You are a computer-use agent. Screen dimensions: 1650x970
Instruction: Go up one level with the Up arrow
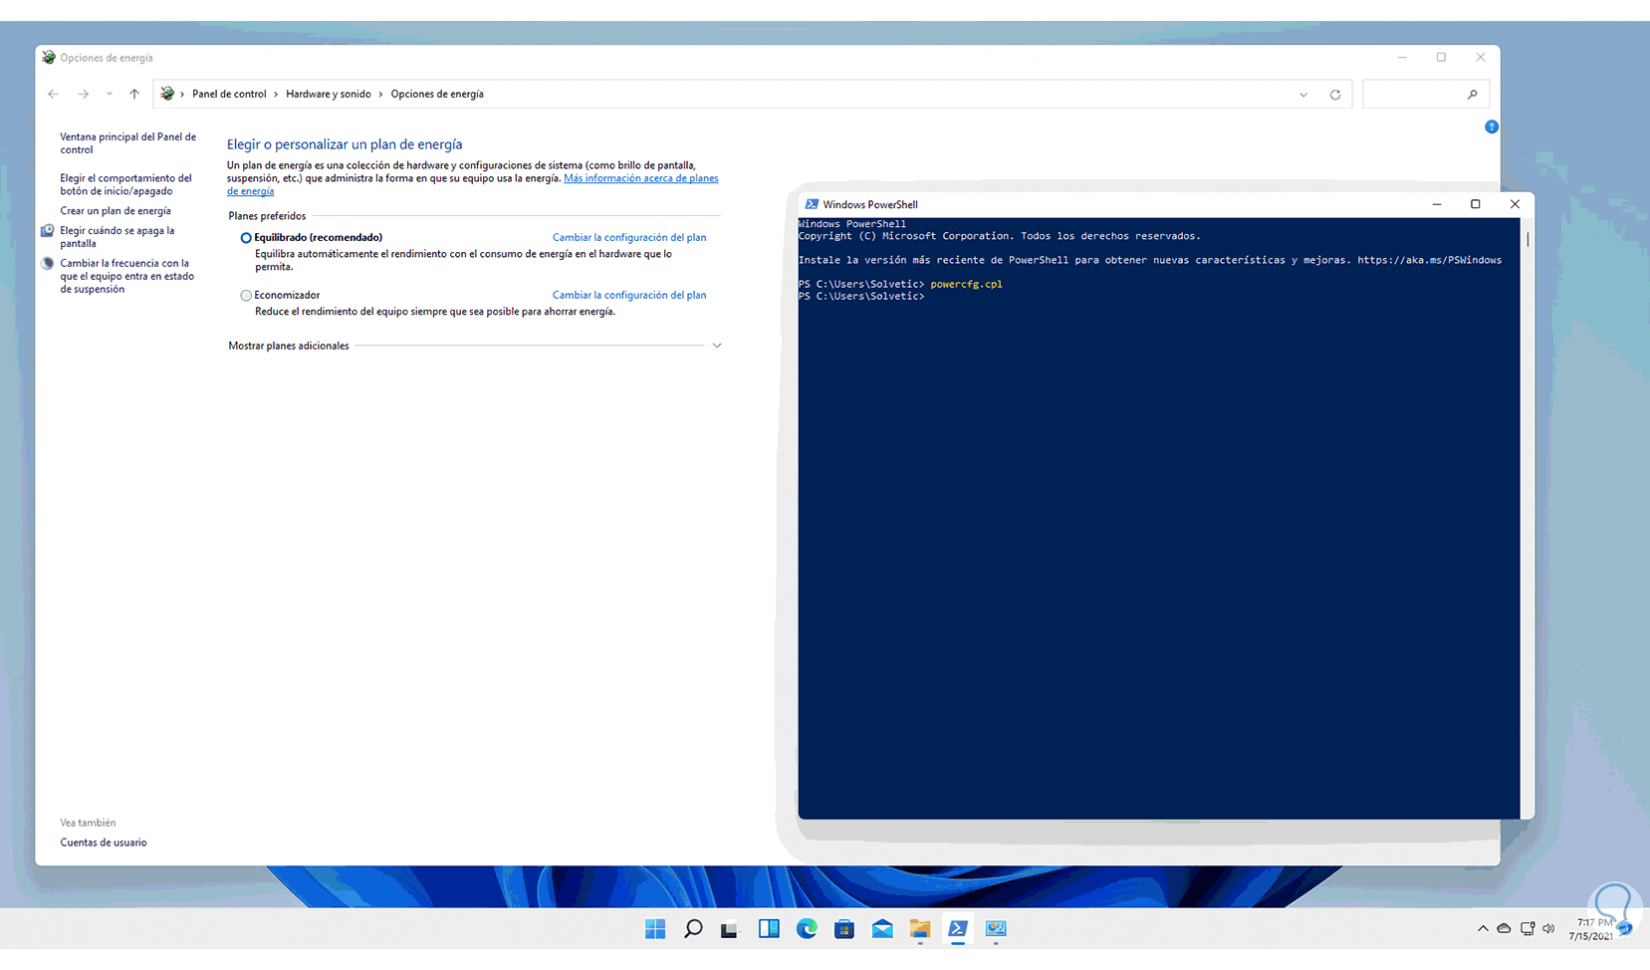pyautogui.click(x=134, y=94)
